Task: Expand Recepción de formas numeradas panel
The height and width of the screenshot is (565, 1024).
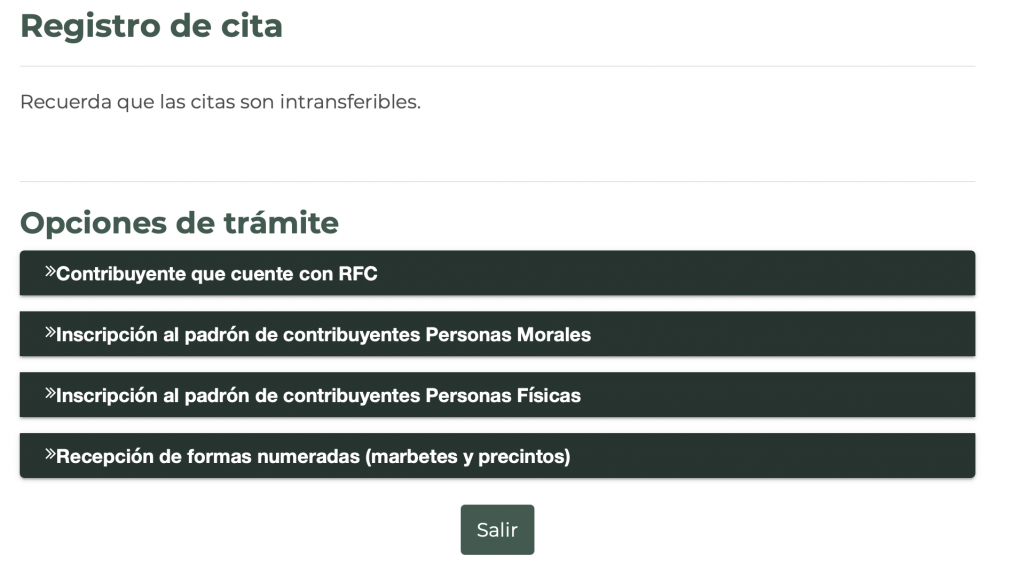Action: click(497, 456)
